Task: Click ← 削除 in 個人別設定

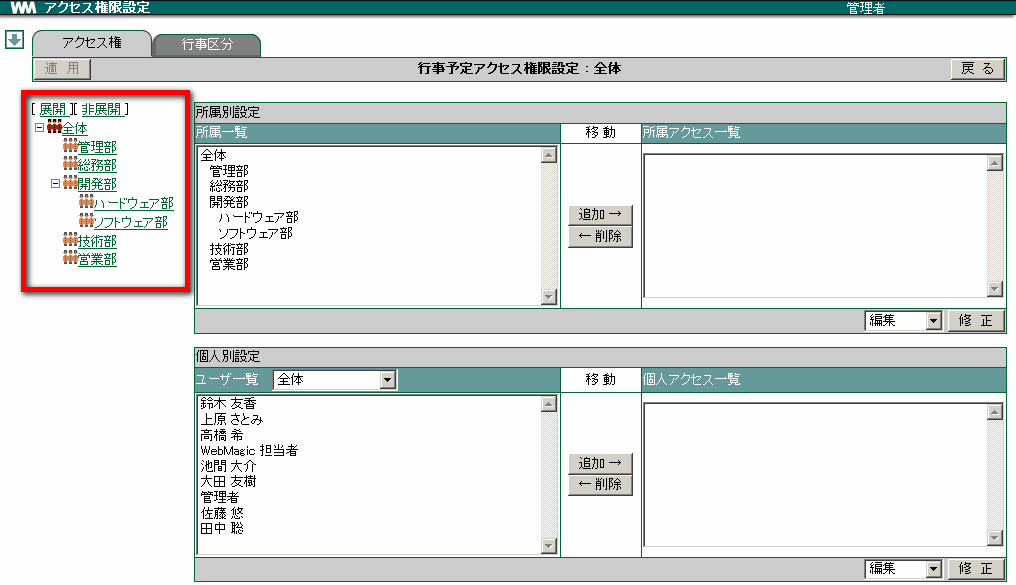Action: (x=600, y=484)
